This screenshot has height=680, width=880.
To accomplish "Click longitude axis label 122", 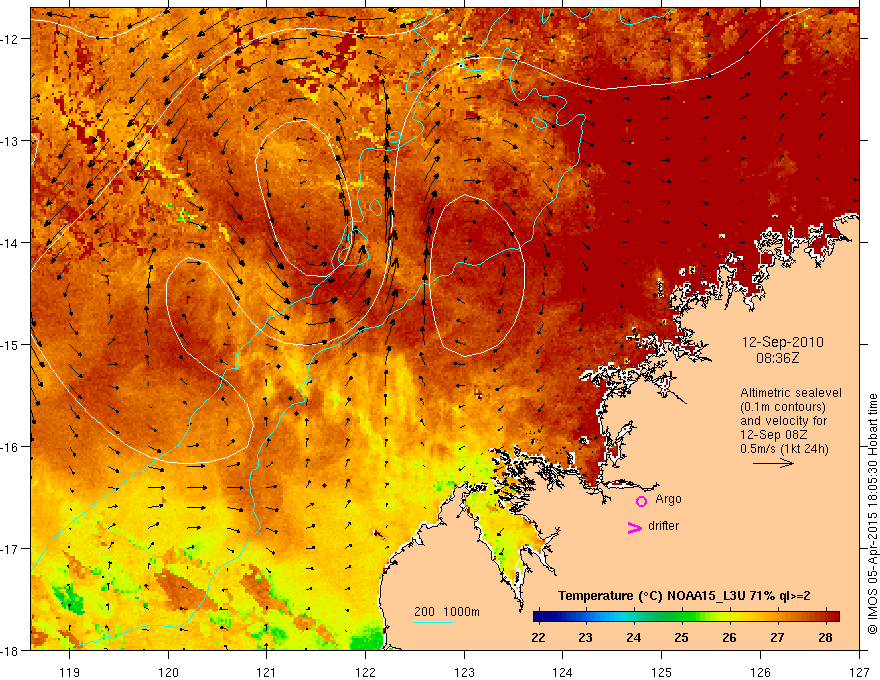I will [365, 672].
